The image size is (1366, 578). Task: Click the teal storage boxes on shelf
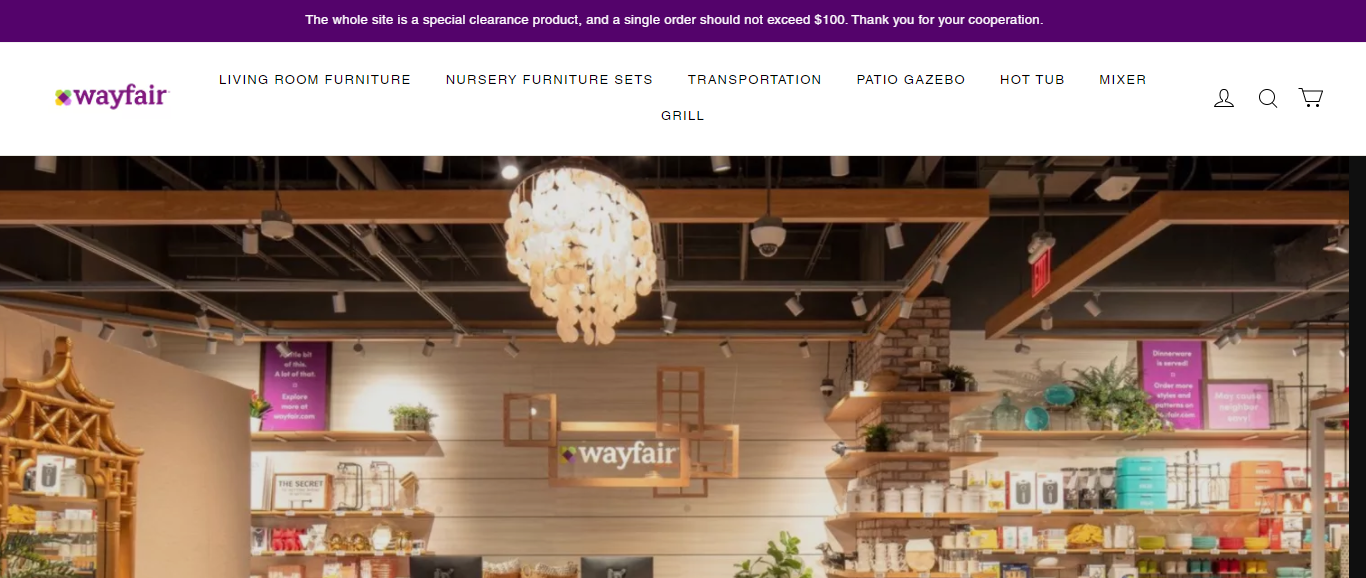click(1141, 482)
